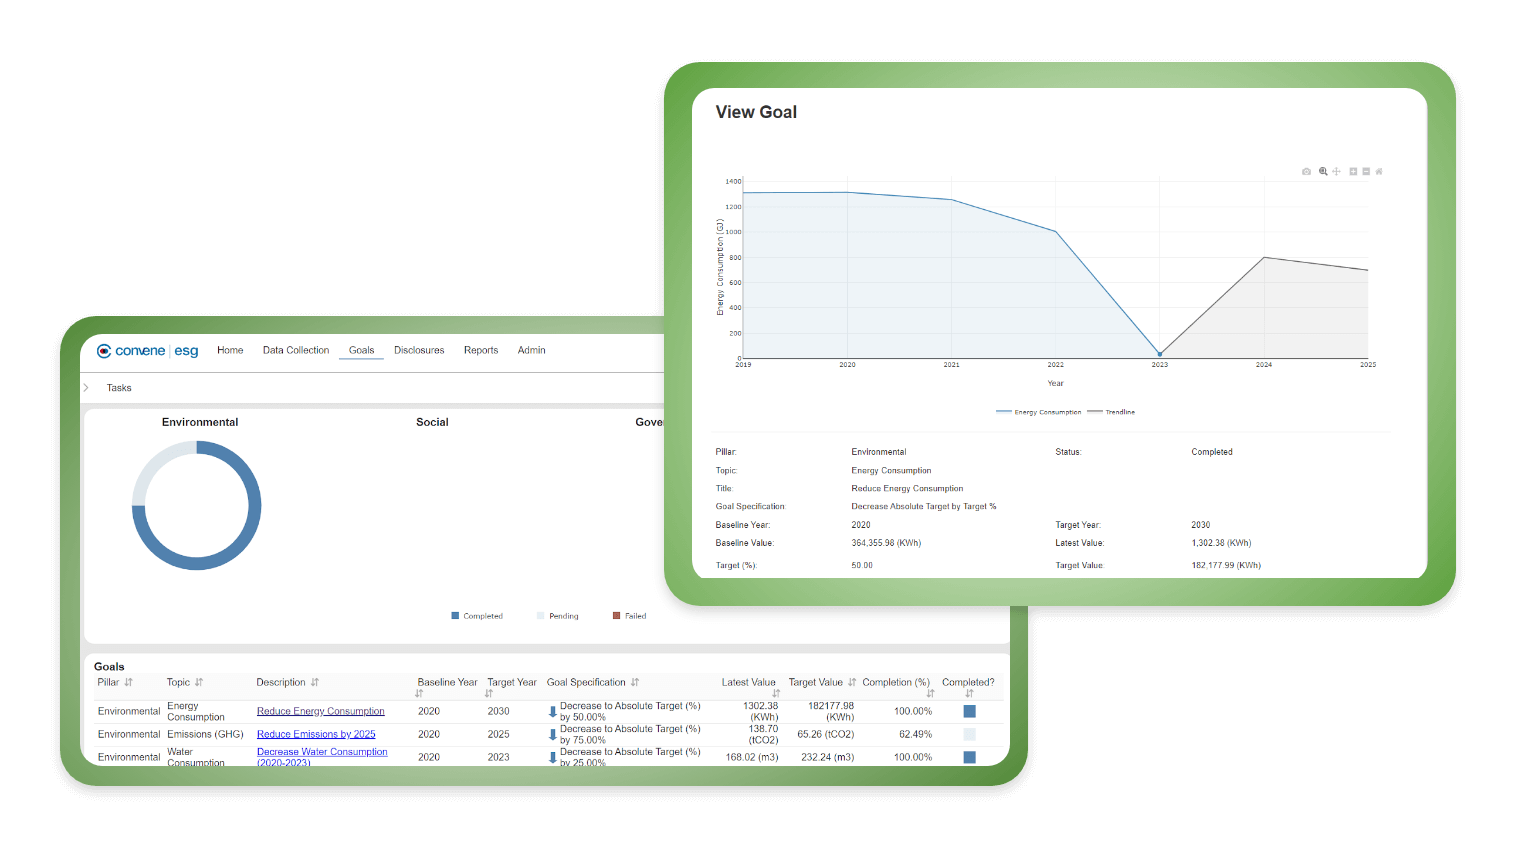The image size is (1528, 848).
Task: Sort the table by Pillar column
Action: coord(128,683)
